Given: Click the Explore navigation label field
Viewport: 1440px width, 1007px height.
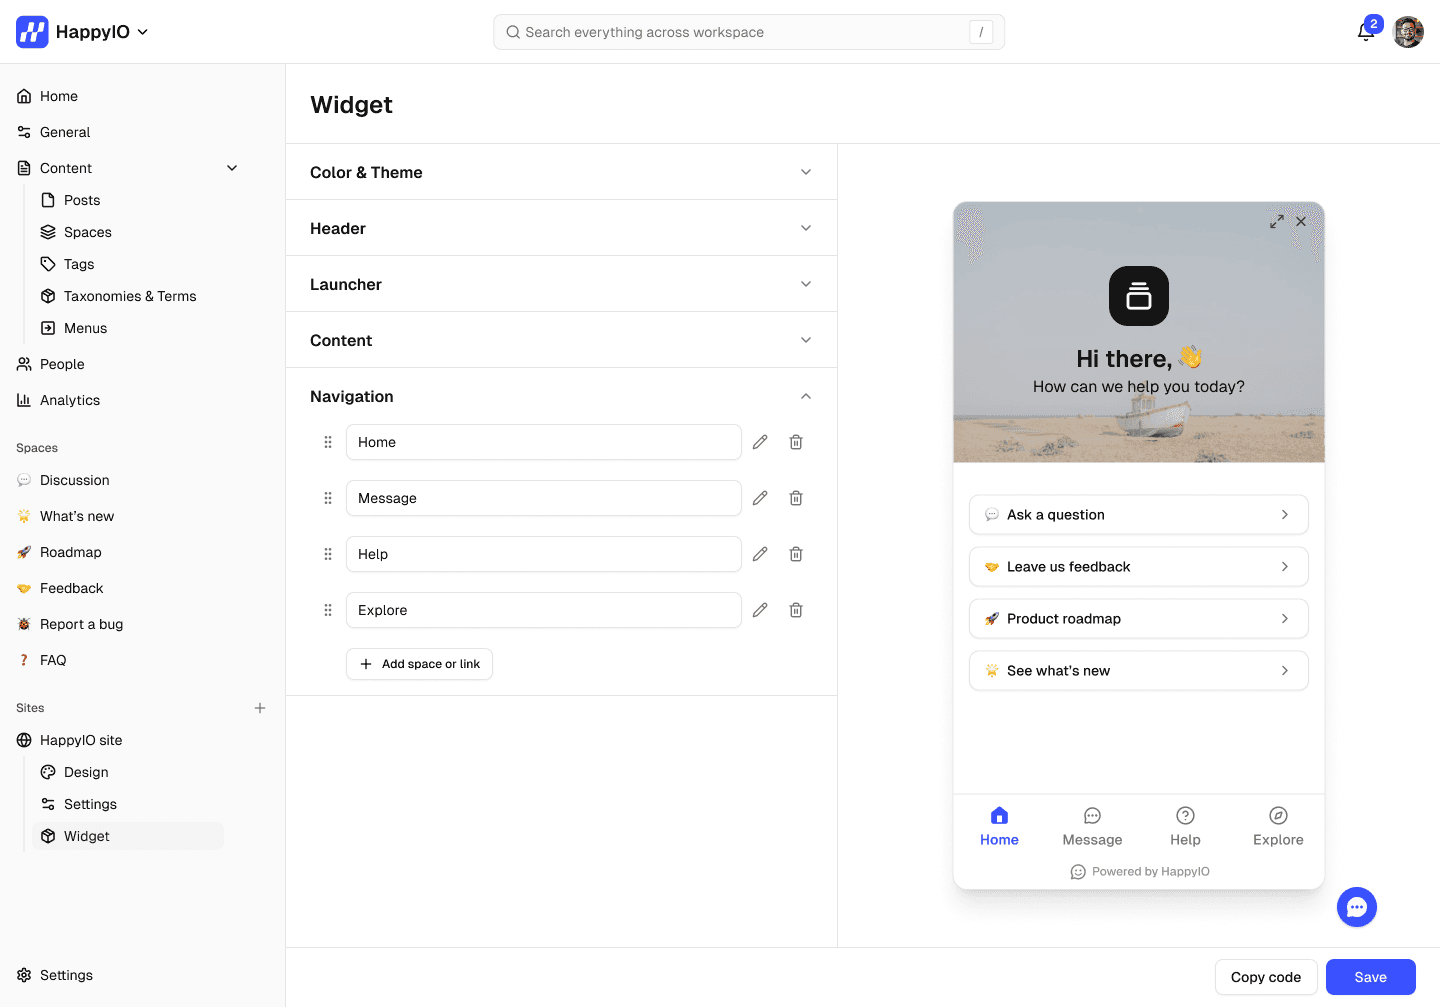Looking at the screenshot, I should (x=544, y=610).
